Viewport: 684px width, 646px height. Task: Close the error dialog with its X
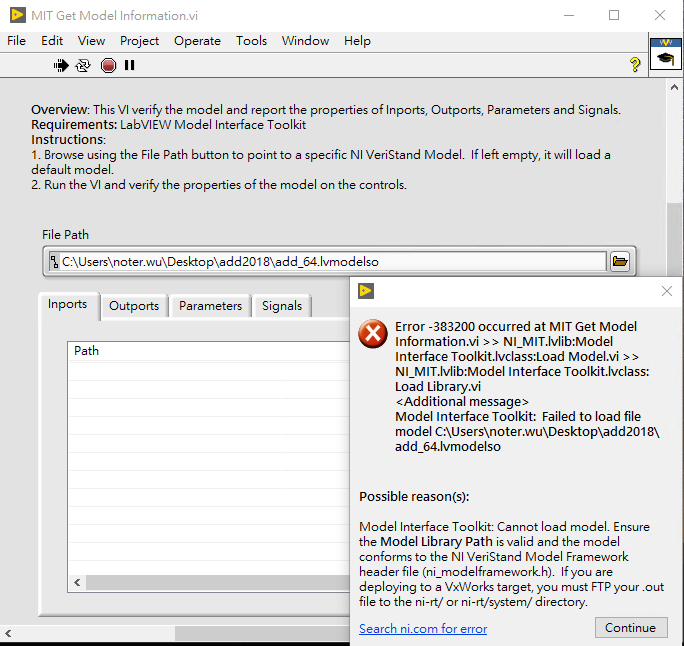click(666, 291)
